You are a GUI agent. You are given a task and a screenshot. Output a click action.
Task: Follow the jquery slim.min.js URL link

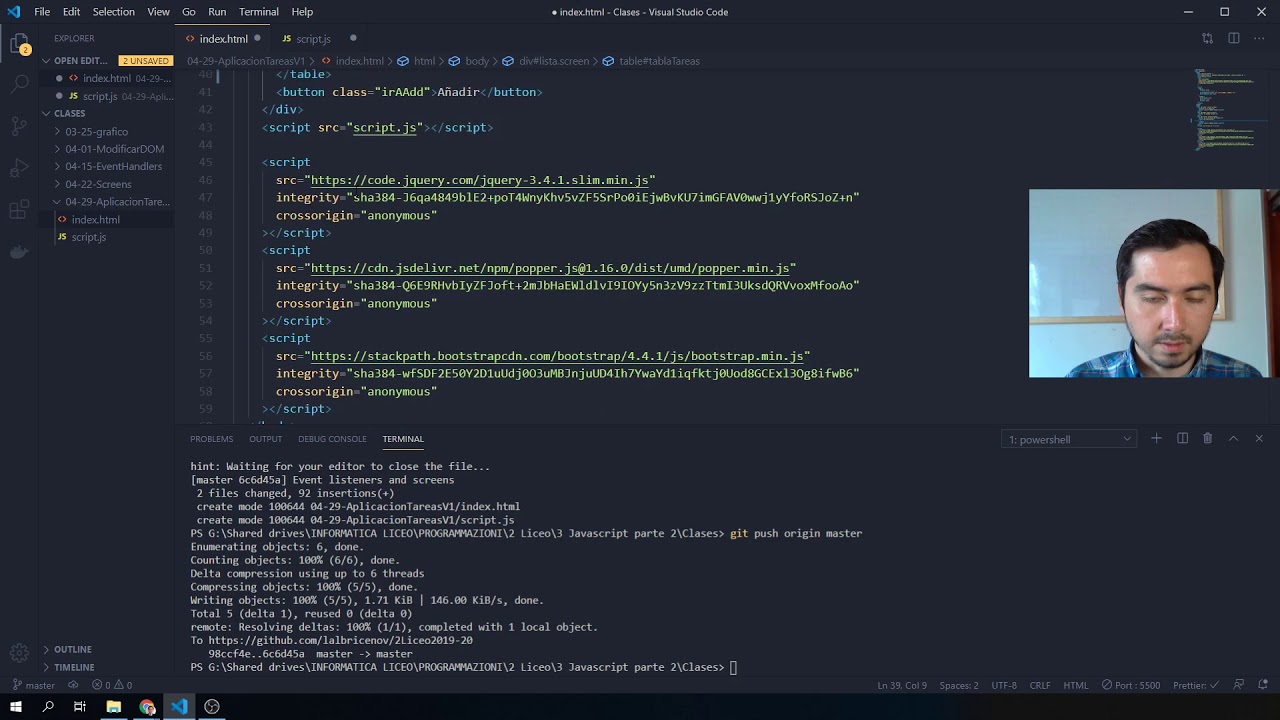[479, 180]
